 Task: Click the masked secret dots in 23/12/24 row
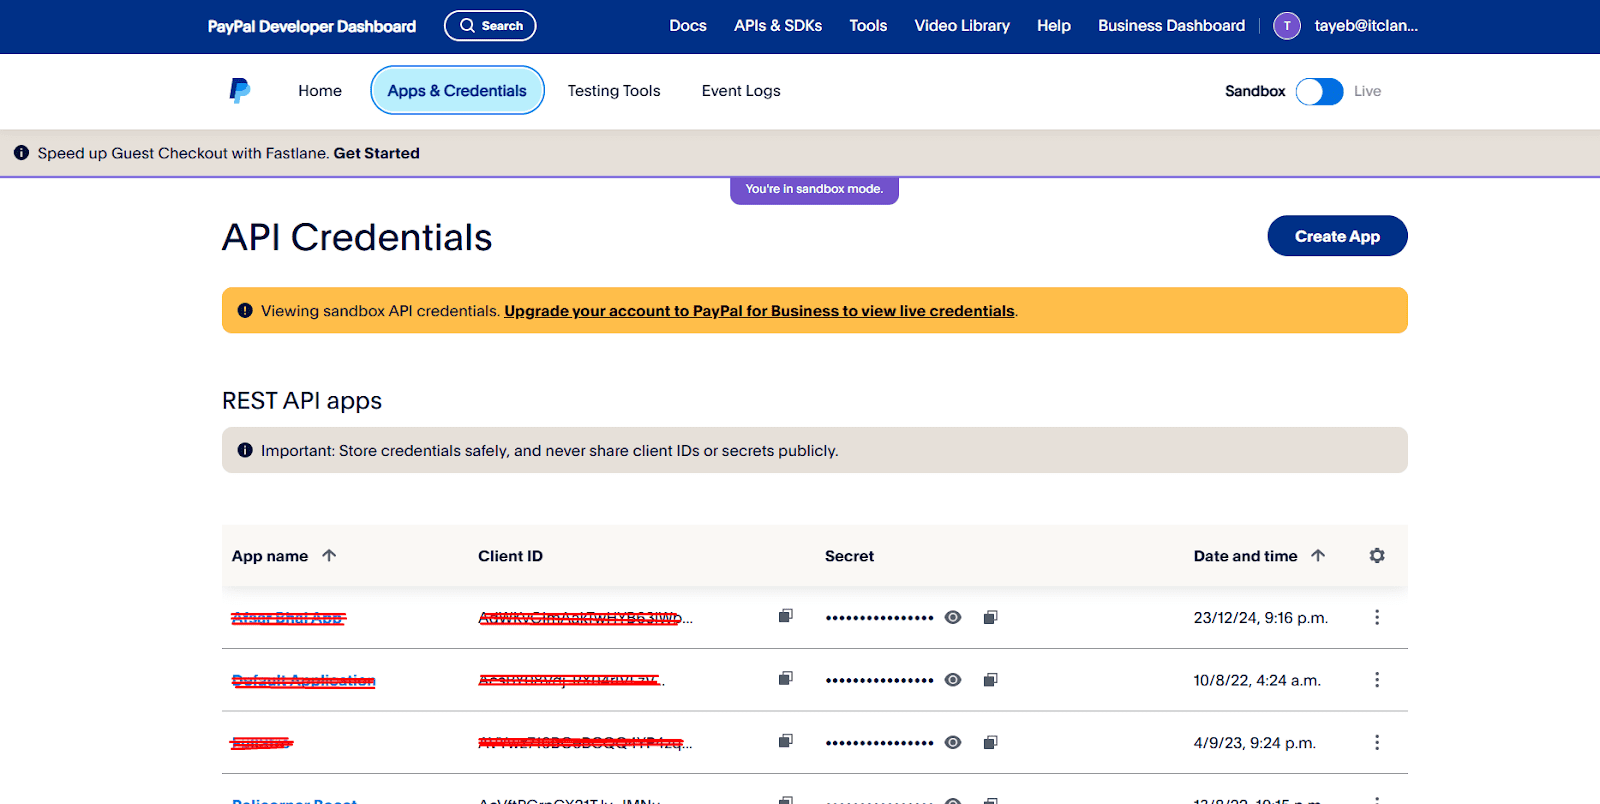tap(879, 618)
